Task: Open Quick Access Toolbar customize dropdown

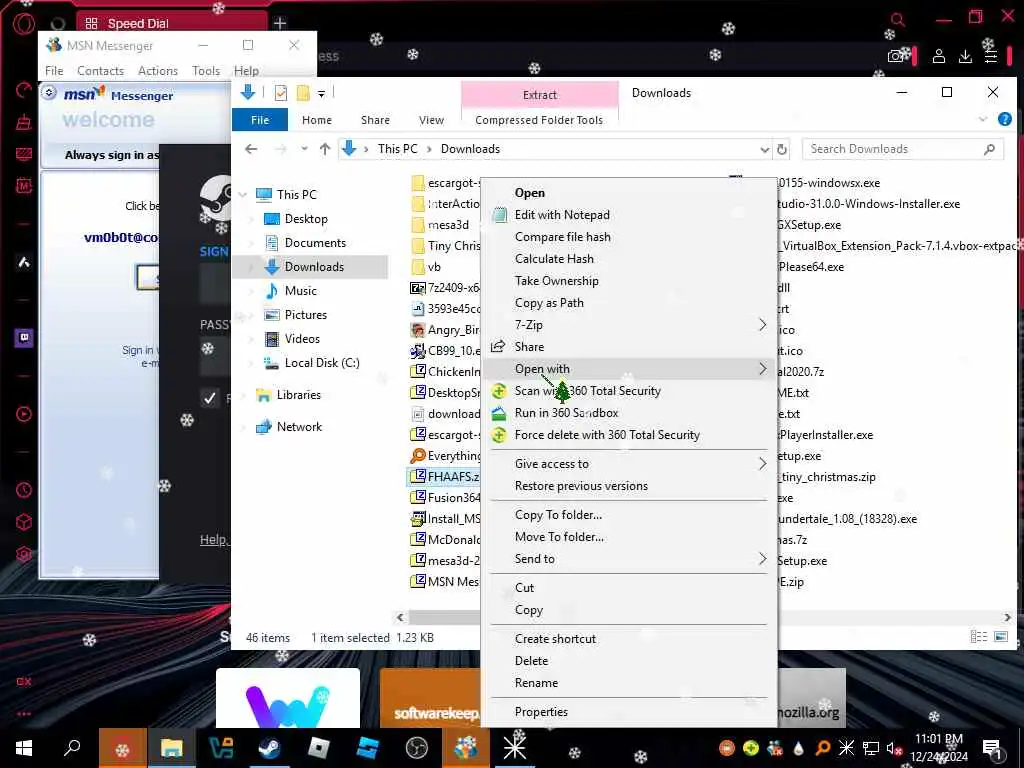Action: 321,94
